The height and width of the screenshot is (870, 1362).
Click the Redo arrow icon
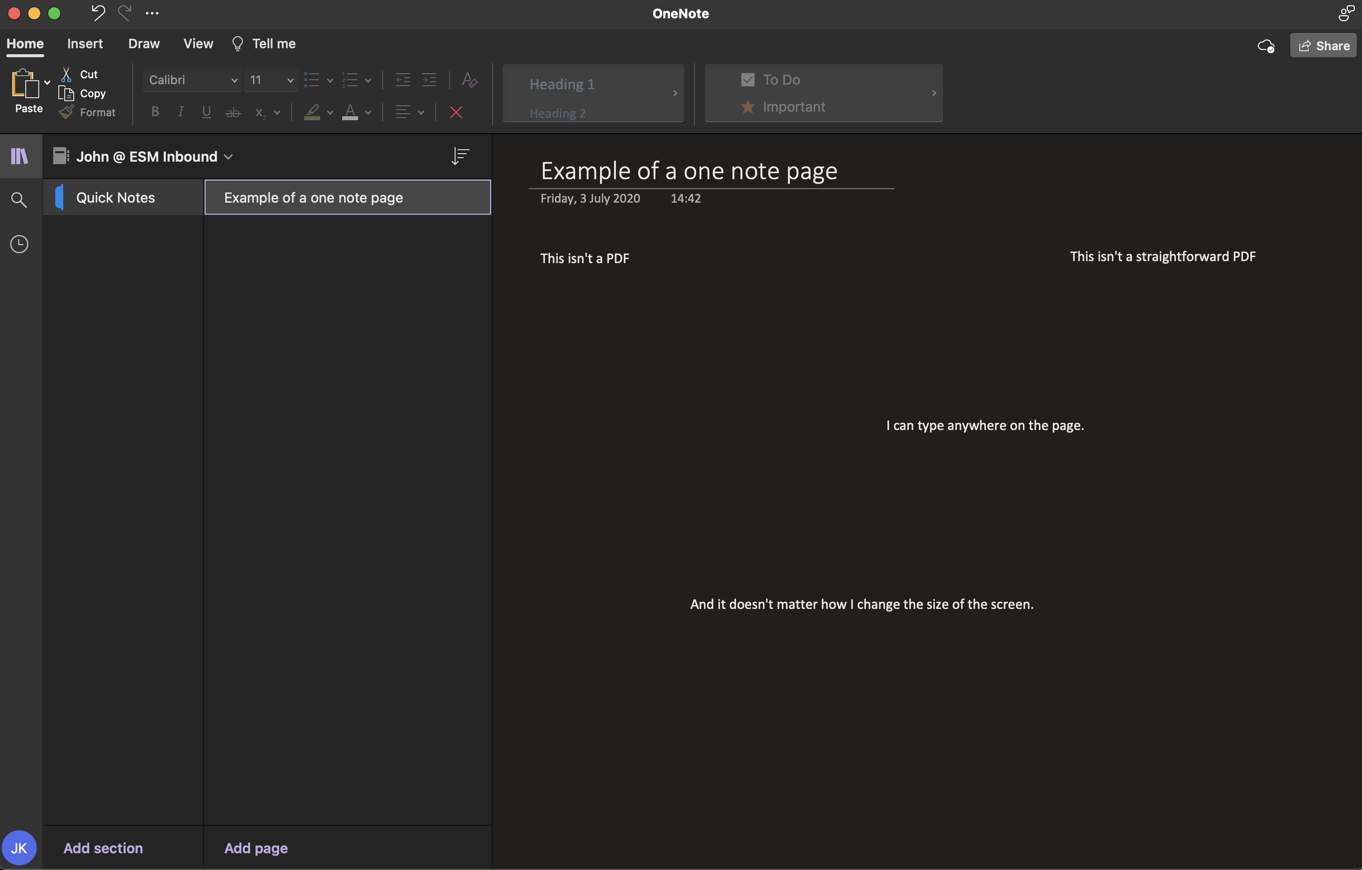click(x=124, y=13)
